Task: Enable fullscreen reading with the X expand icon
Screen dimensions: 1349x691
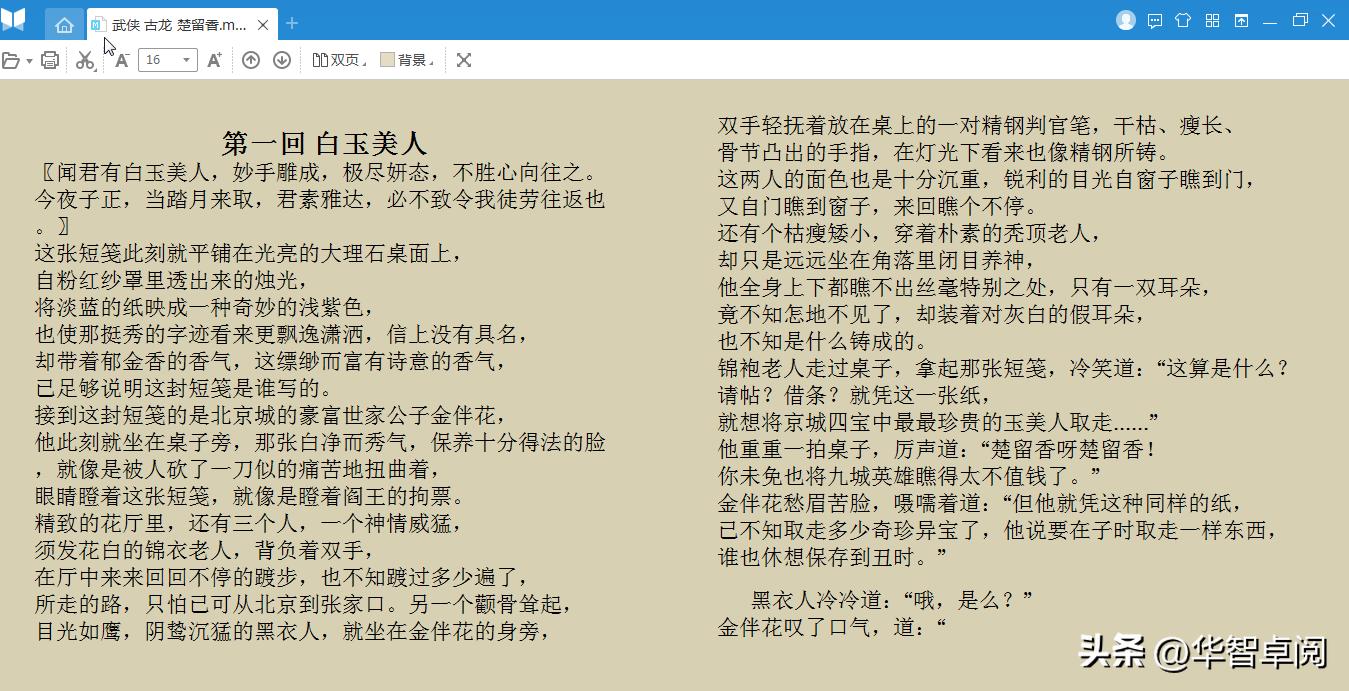Action: pos(463,60)
